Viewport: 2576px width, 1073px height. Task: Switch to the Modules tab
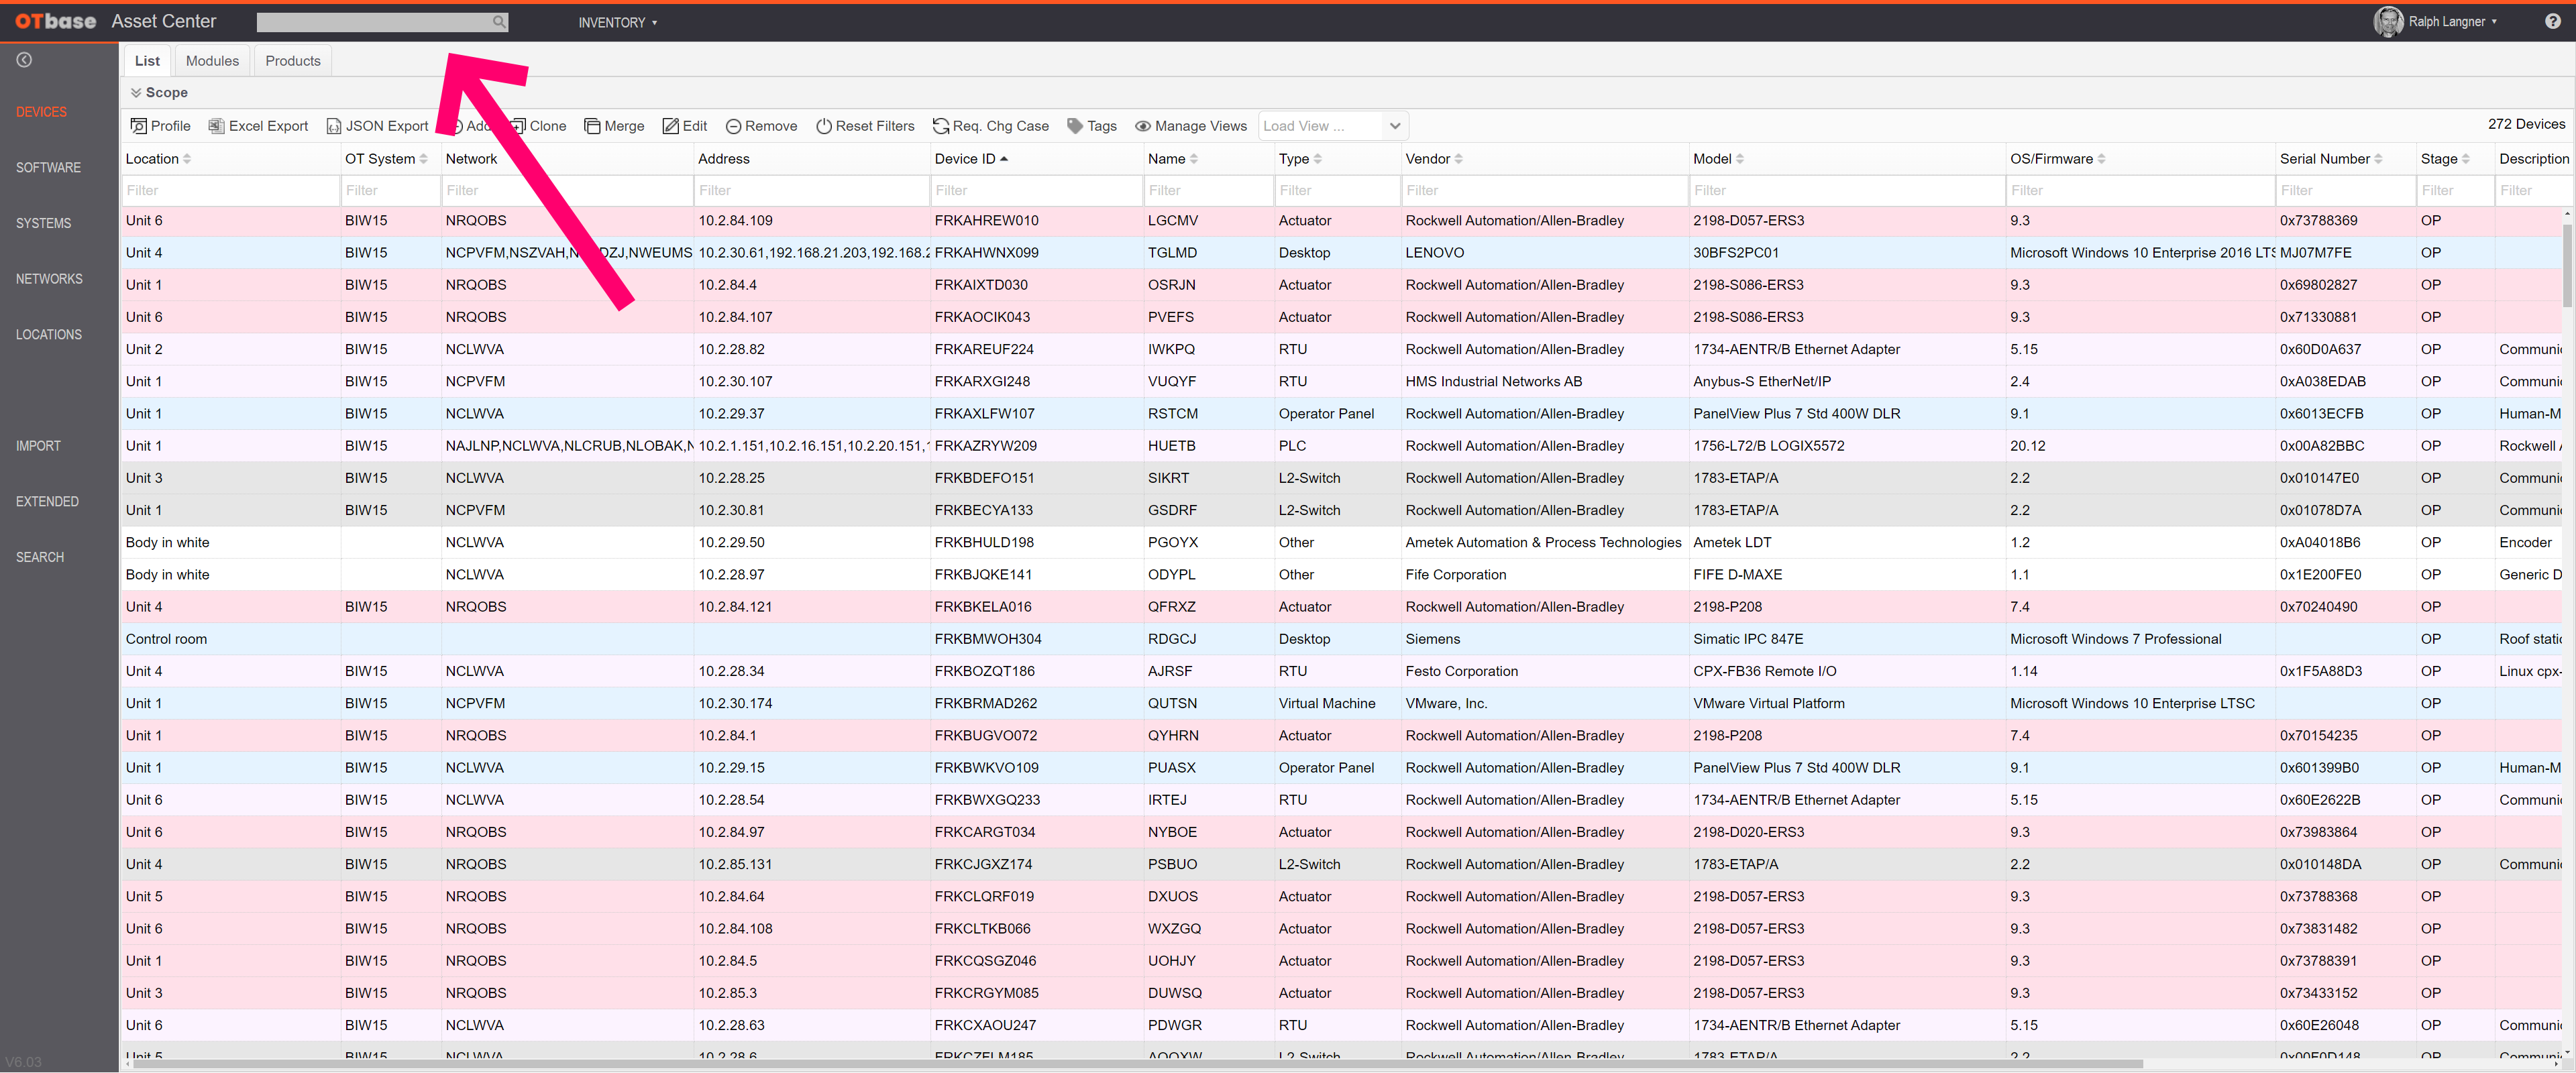(212, 61)
